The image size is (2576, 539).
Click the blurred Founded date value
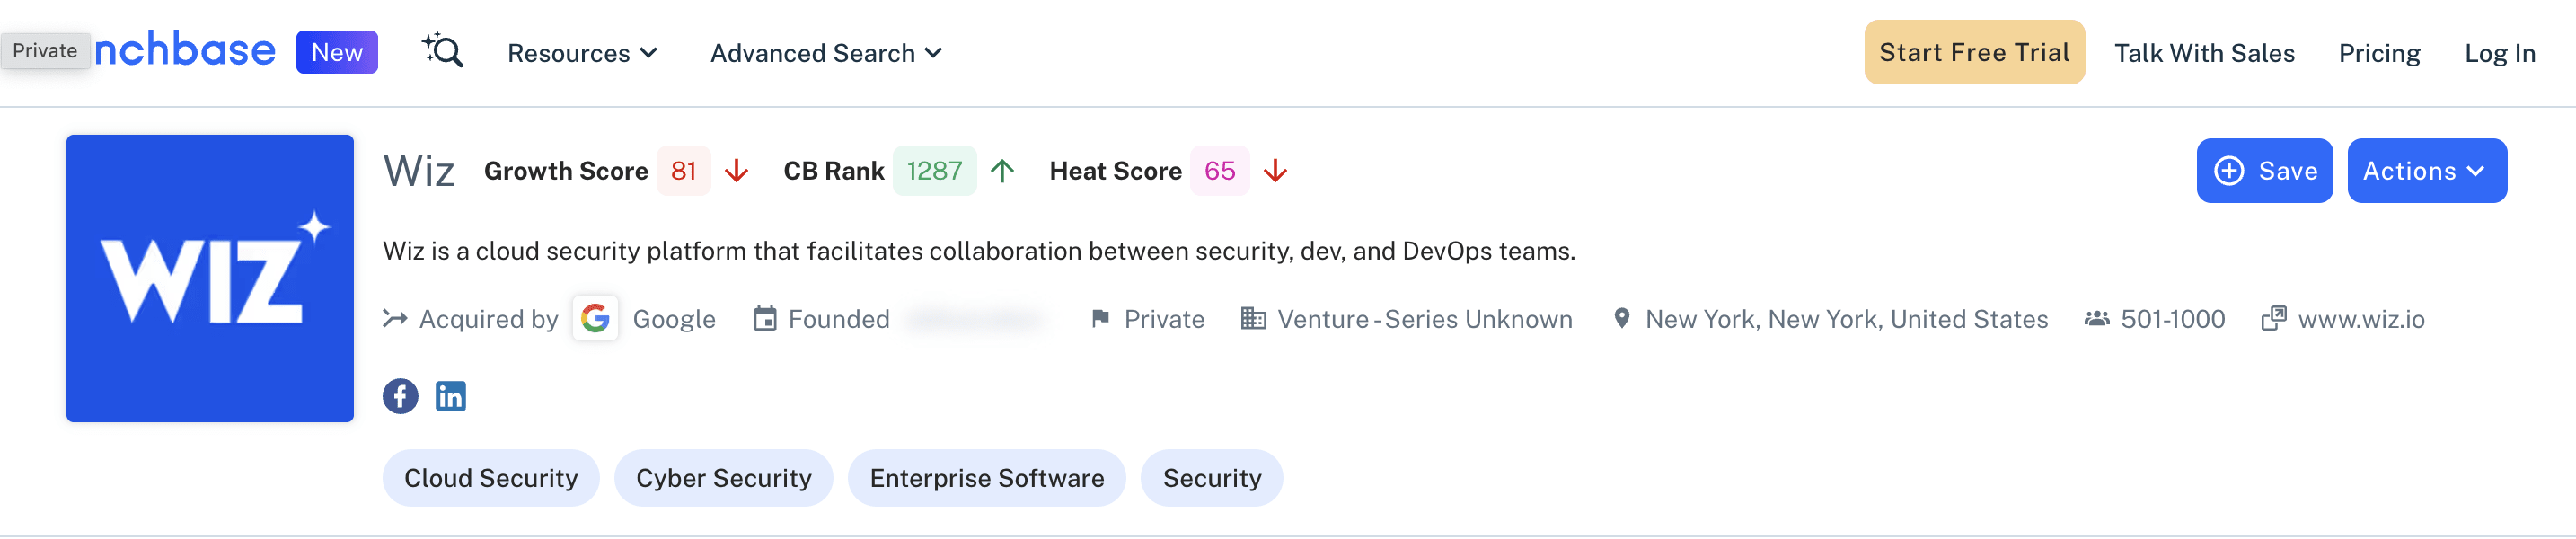click(x=975, y=319)
